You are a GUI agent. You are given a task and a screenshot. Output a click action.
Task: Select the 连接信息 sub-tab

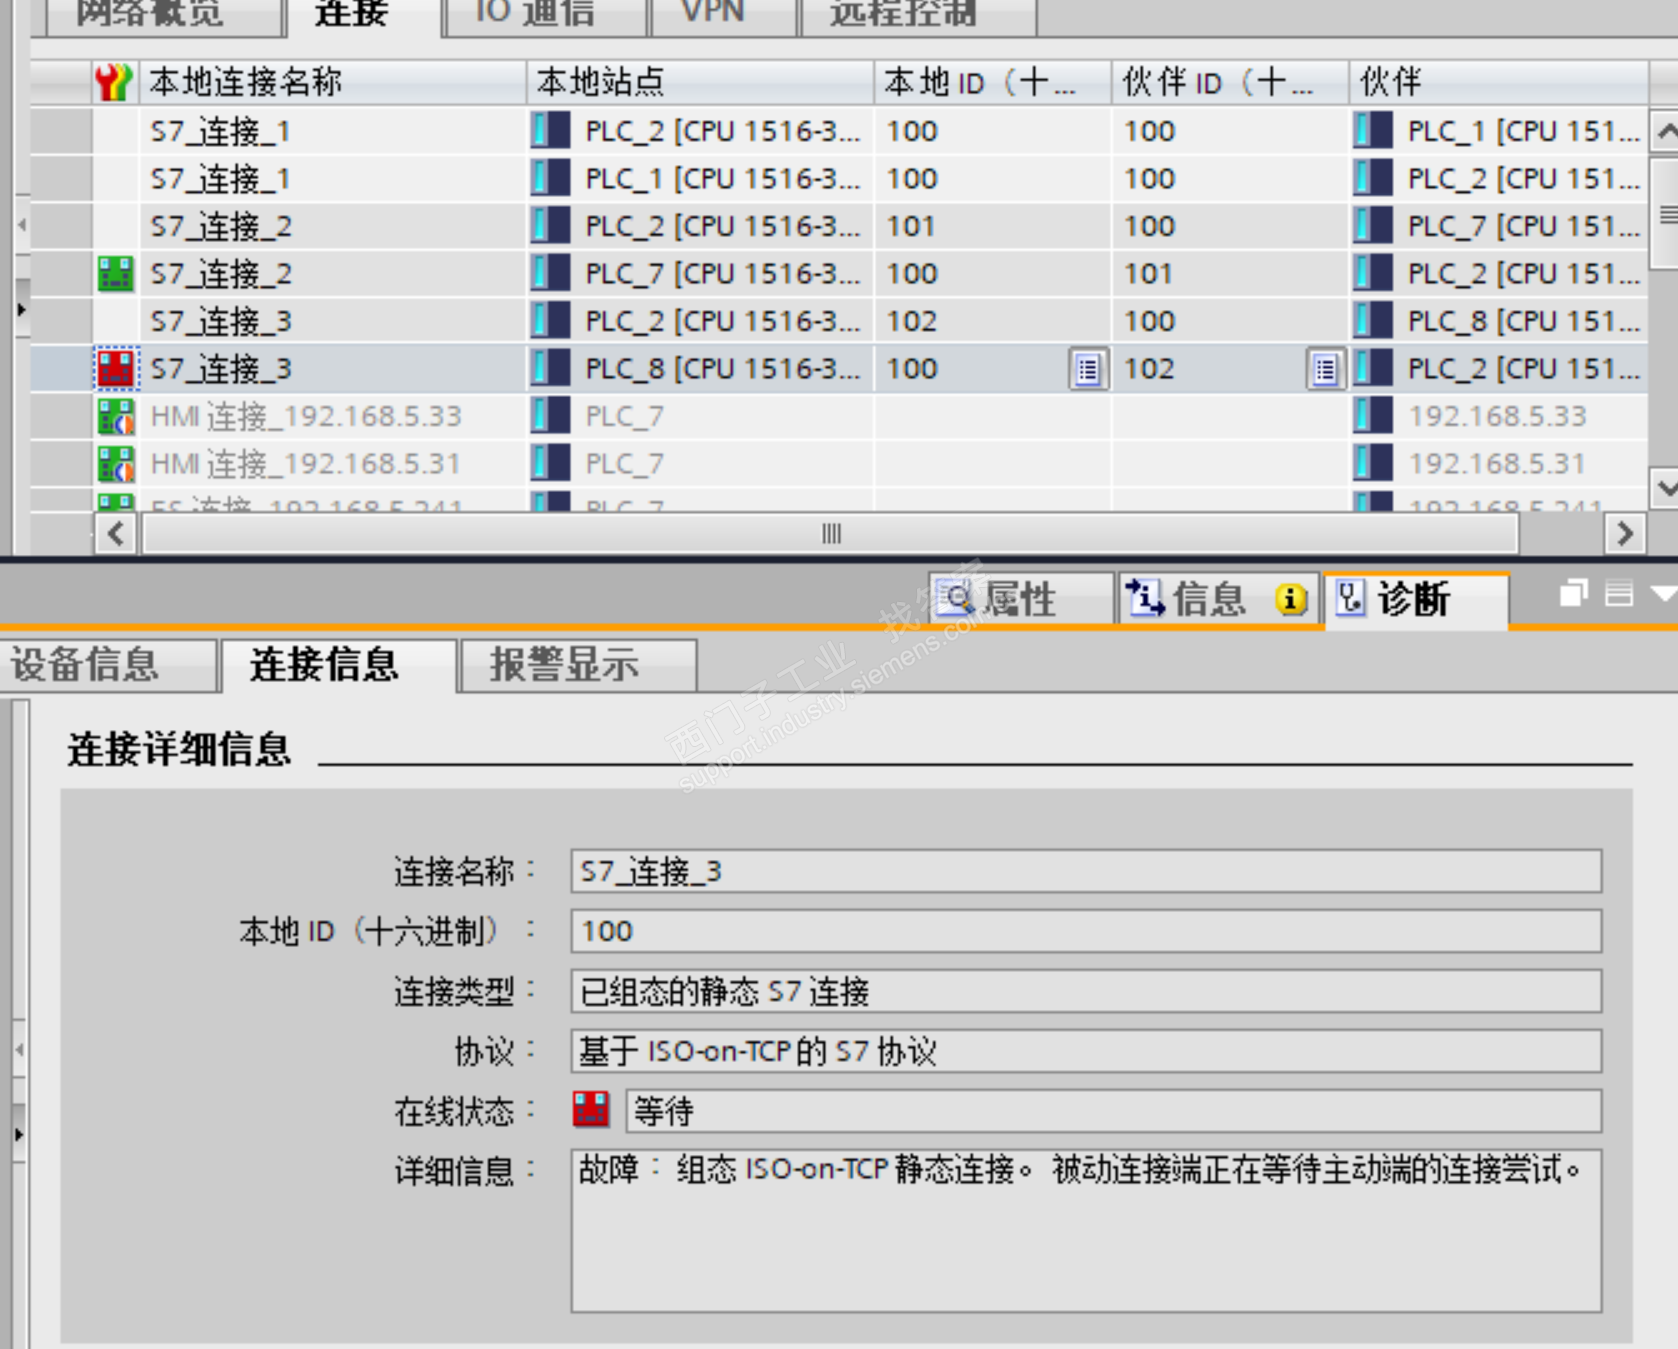pos(338,664)
